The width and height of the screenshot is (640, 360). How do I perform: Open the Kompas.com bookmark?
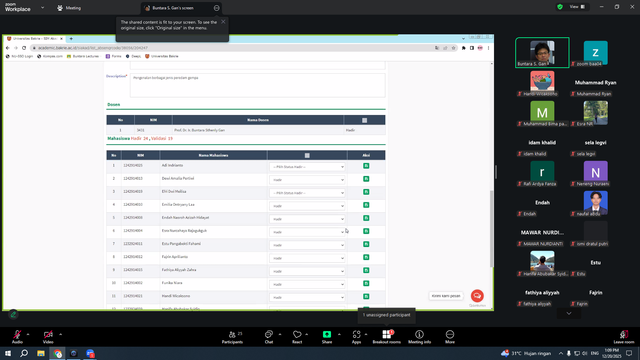click(x=50, y=56)
